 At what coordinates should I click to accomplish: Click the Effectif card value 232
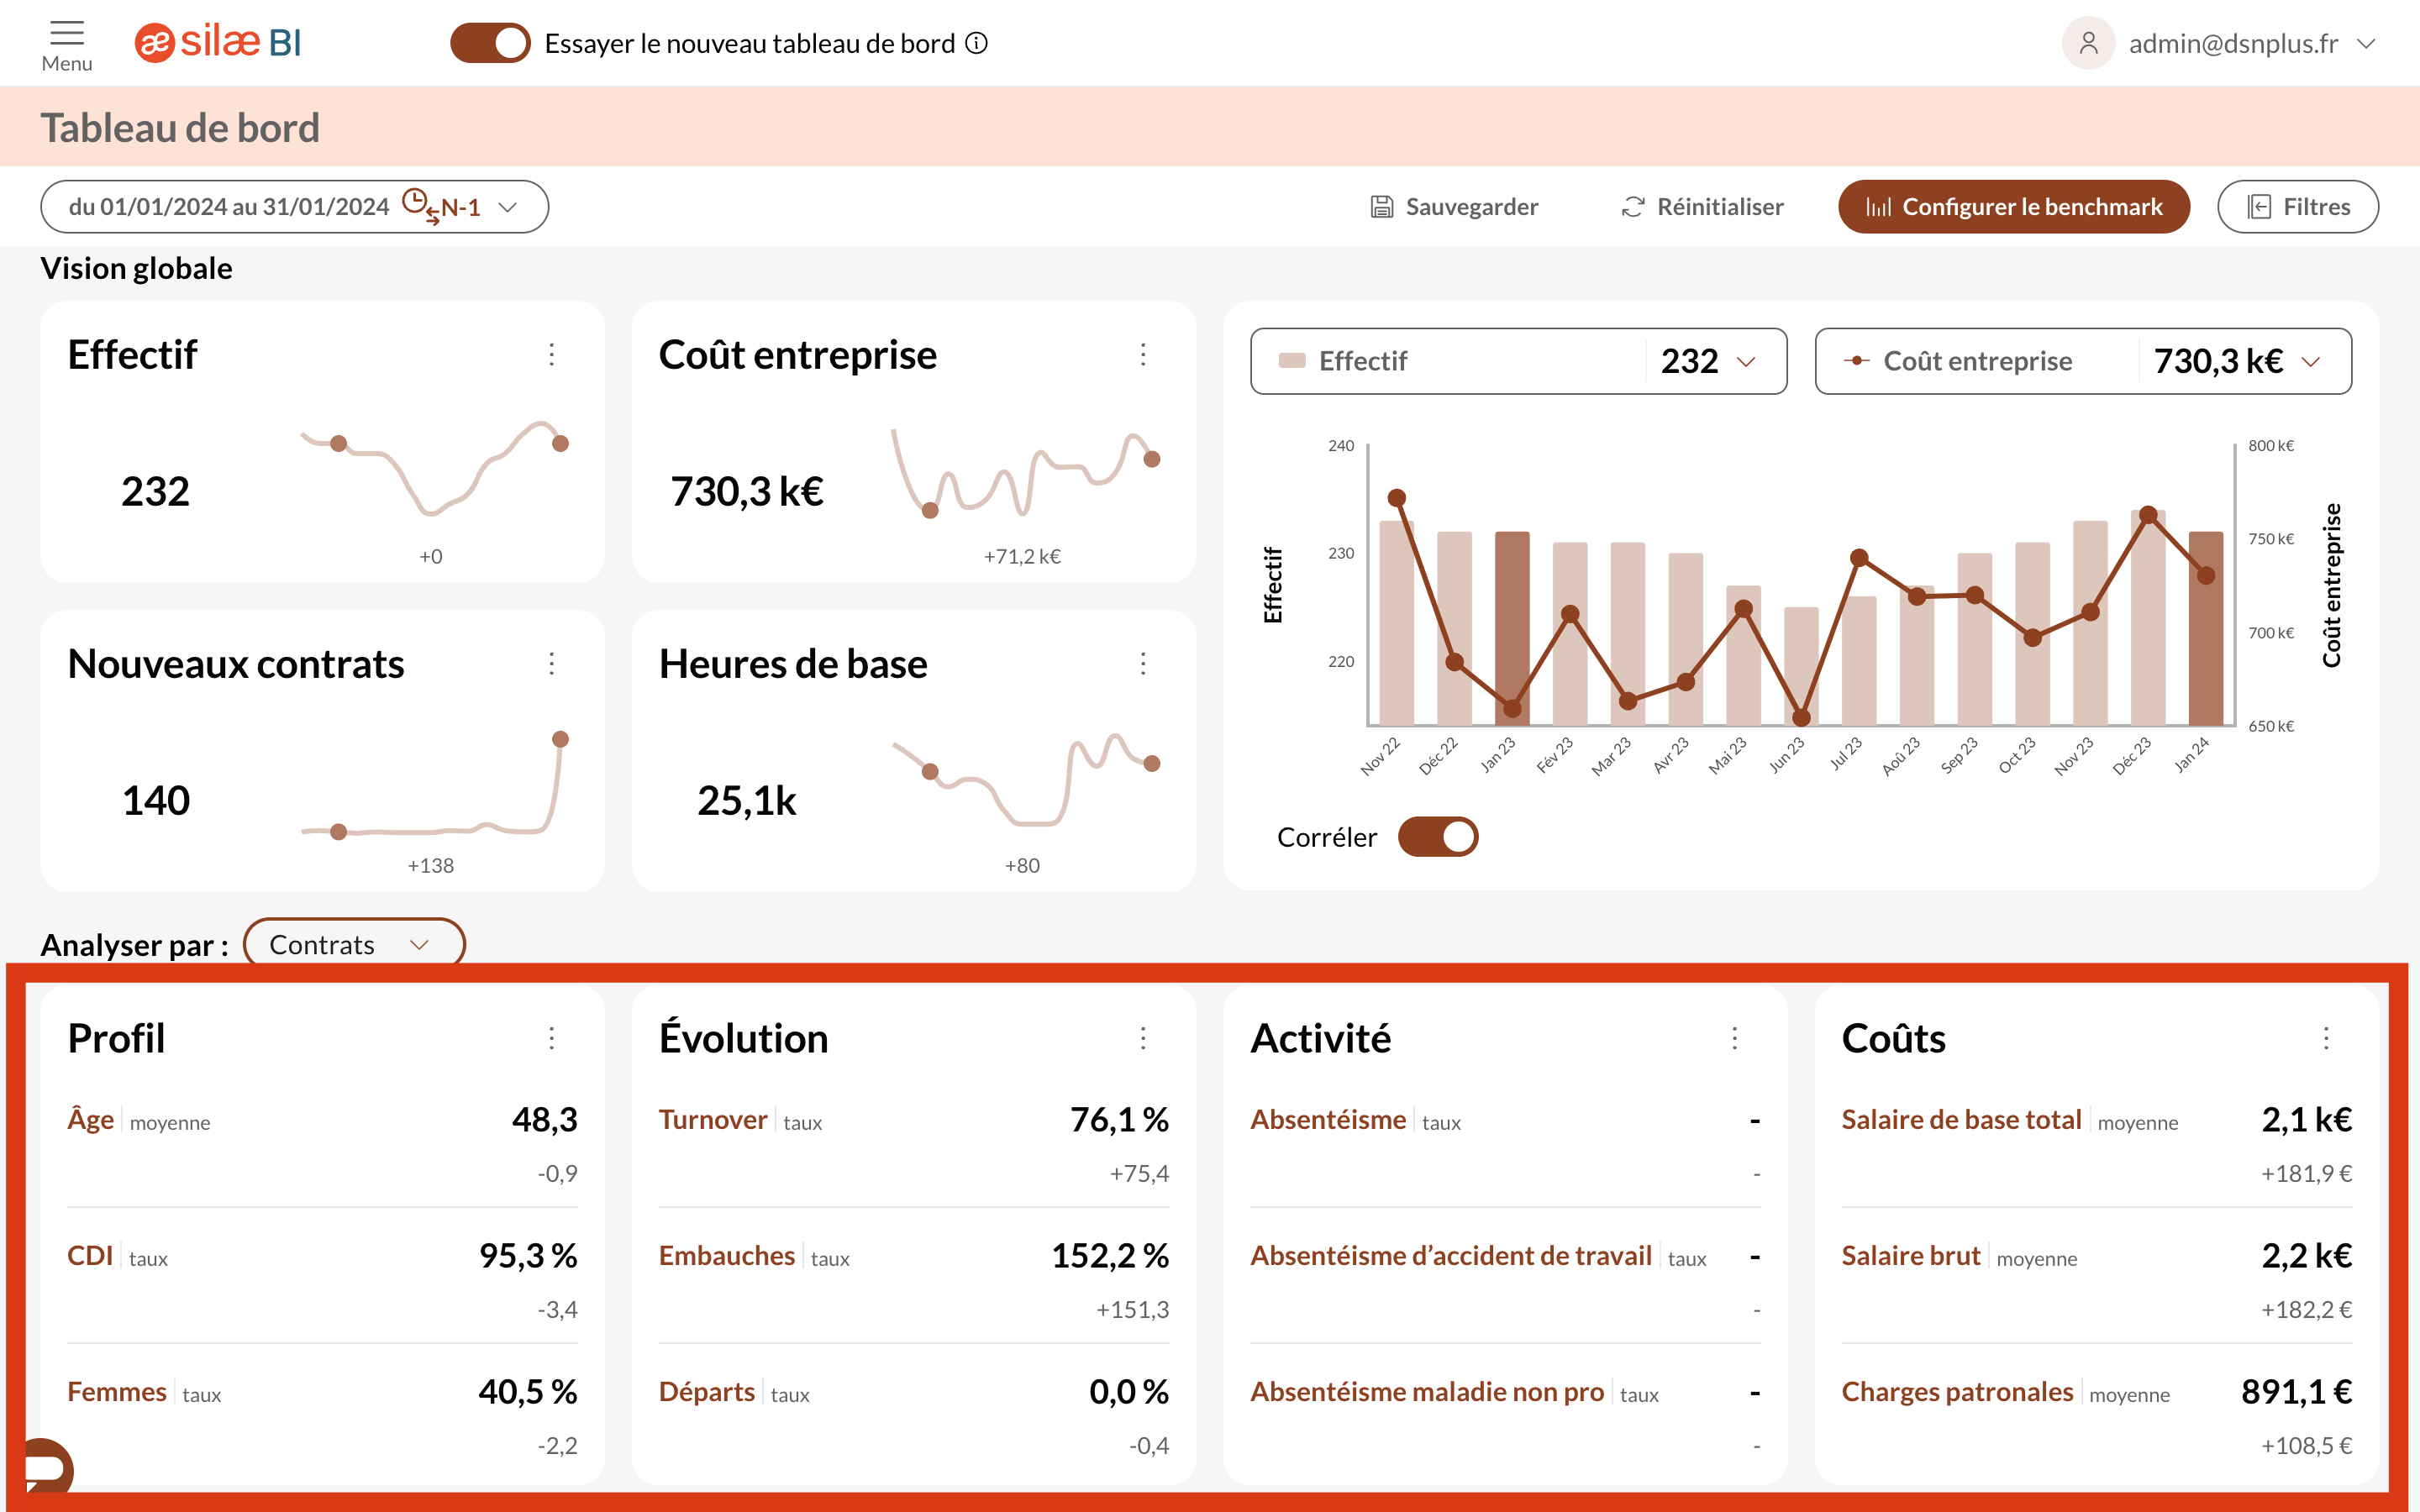coord(155,491)
